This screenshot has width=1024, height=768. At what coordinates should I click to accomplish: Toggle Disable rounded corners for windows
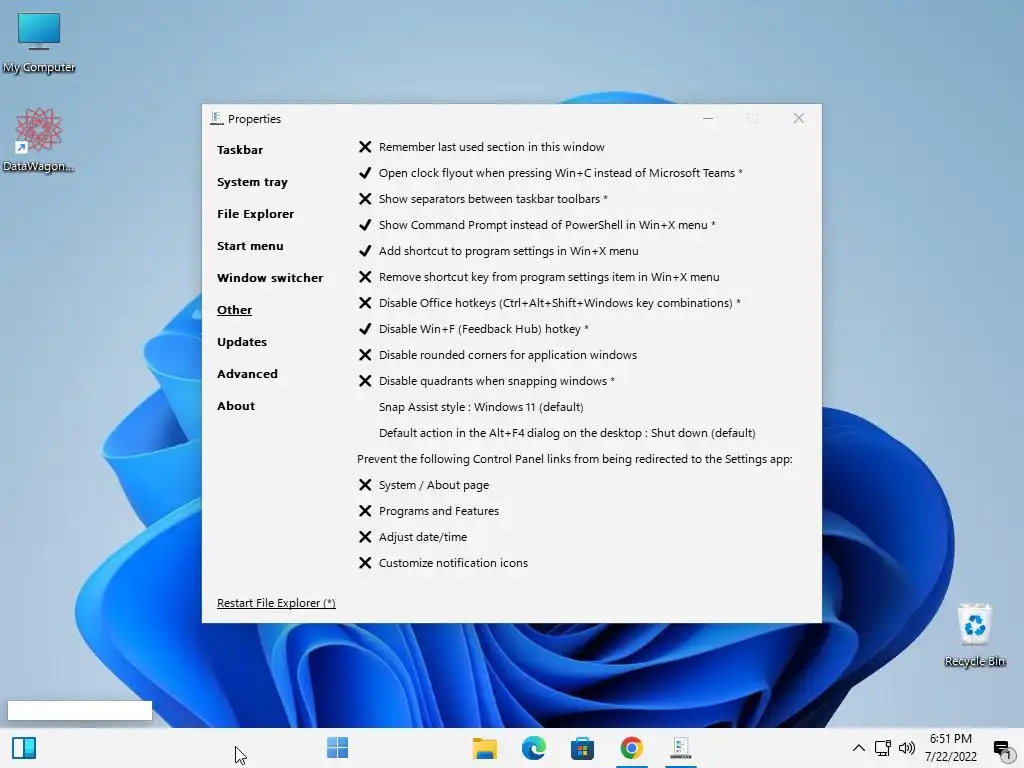498,355
